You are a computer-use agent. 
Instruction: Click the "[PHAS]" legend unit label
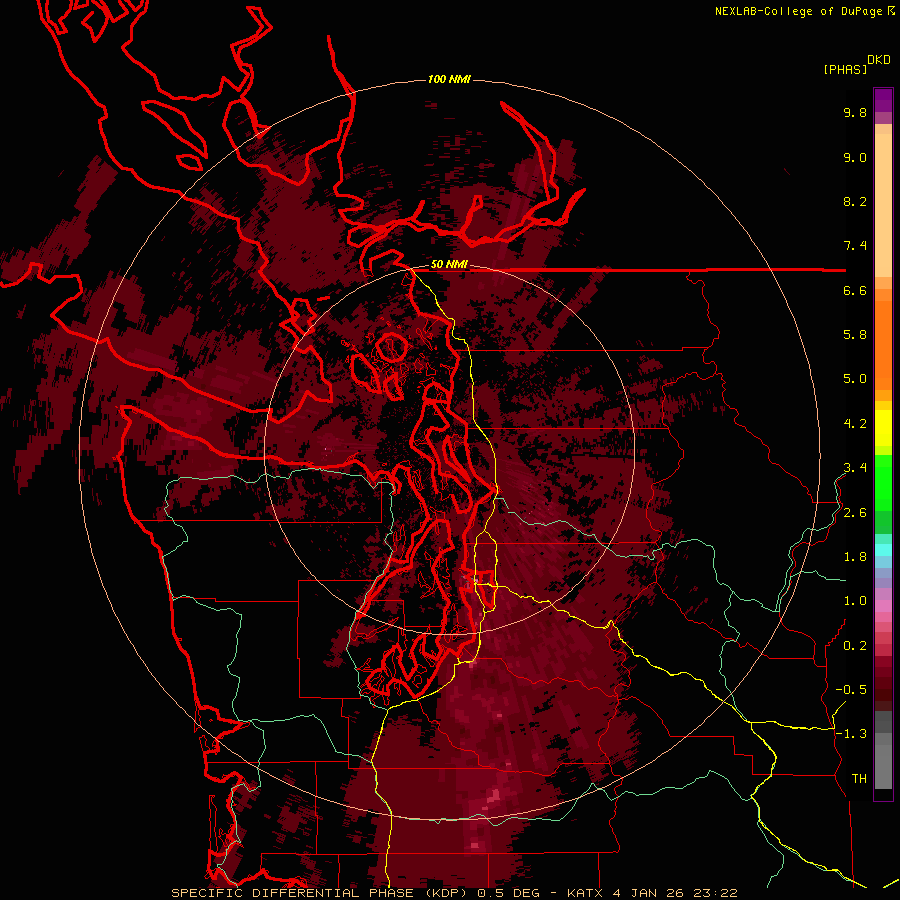(x=845, y=69)
